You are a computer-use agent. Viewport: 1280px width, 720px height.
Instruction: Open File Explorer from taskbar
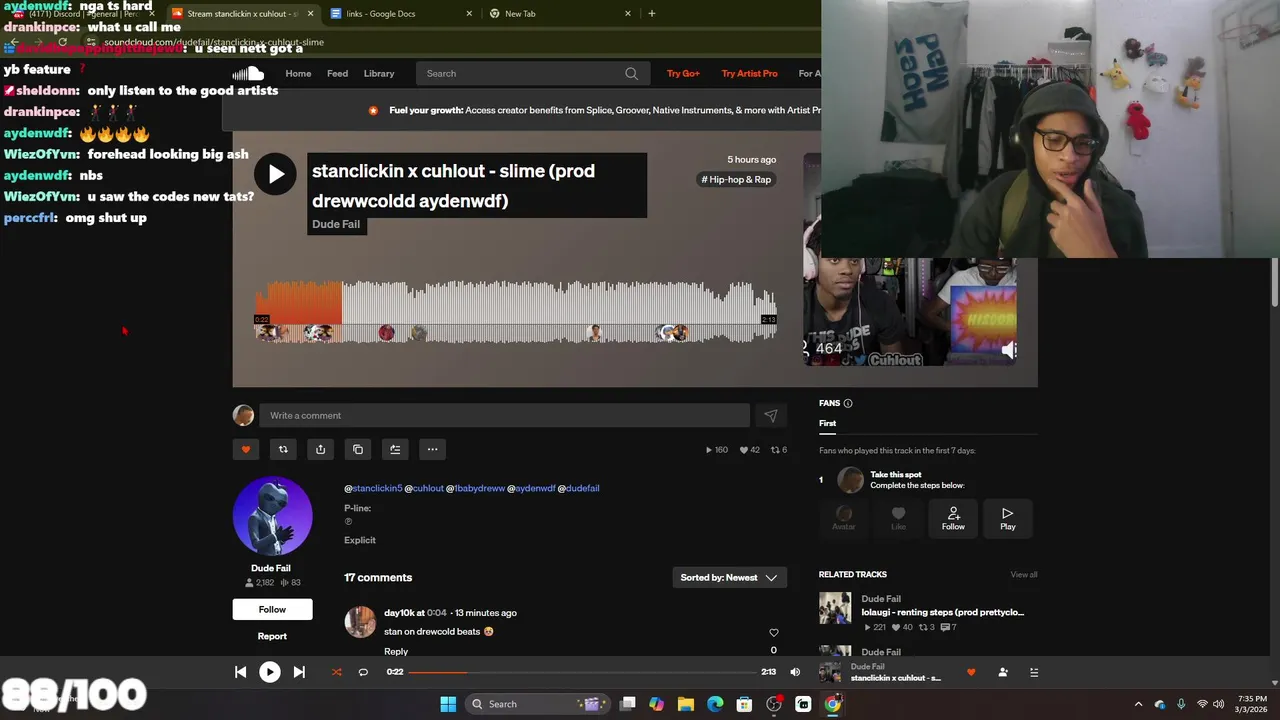tap(685, 704)
